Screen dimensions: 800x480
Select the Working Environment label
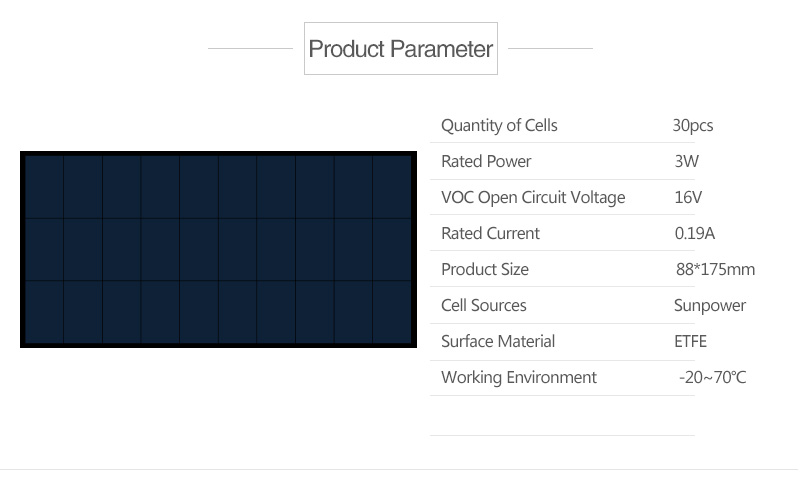coord(518,377)
